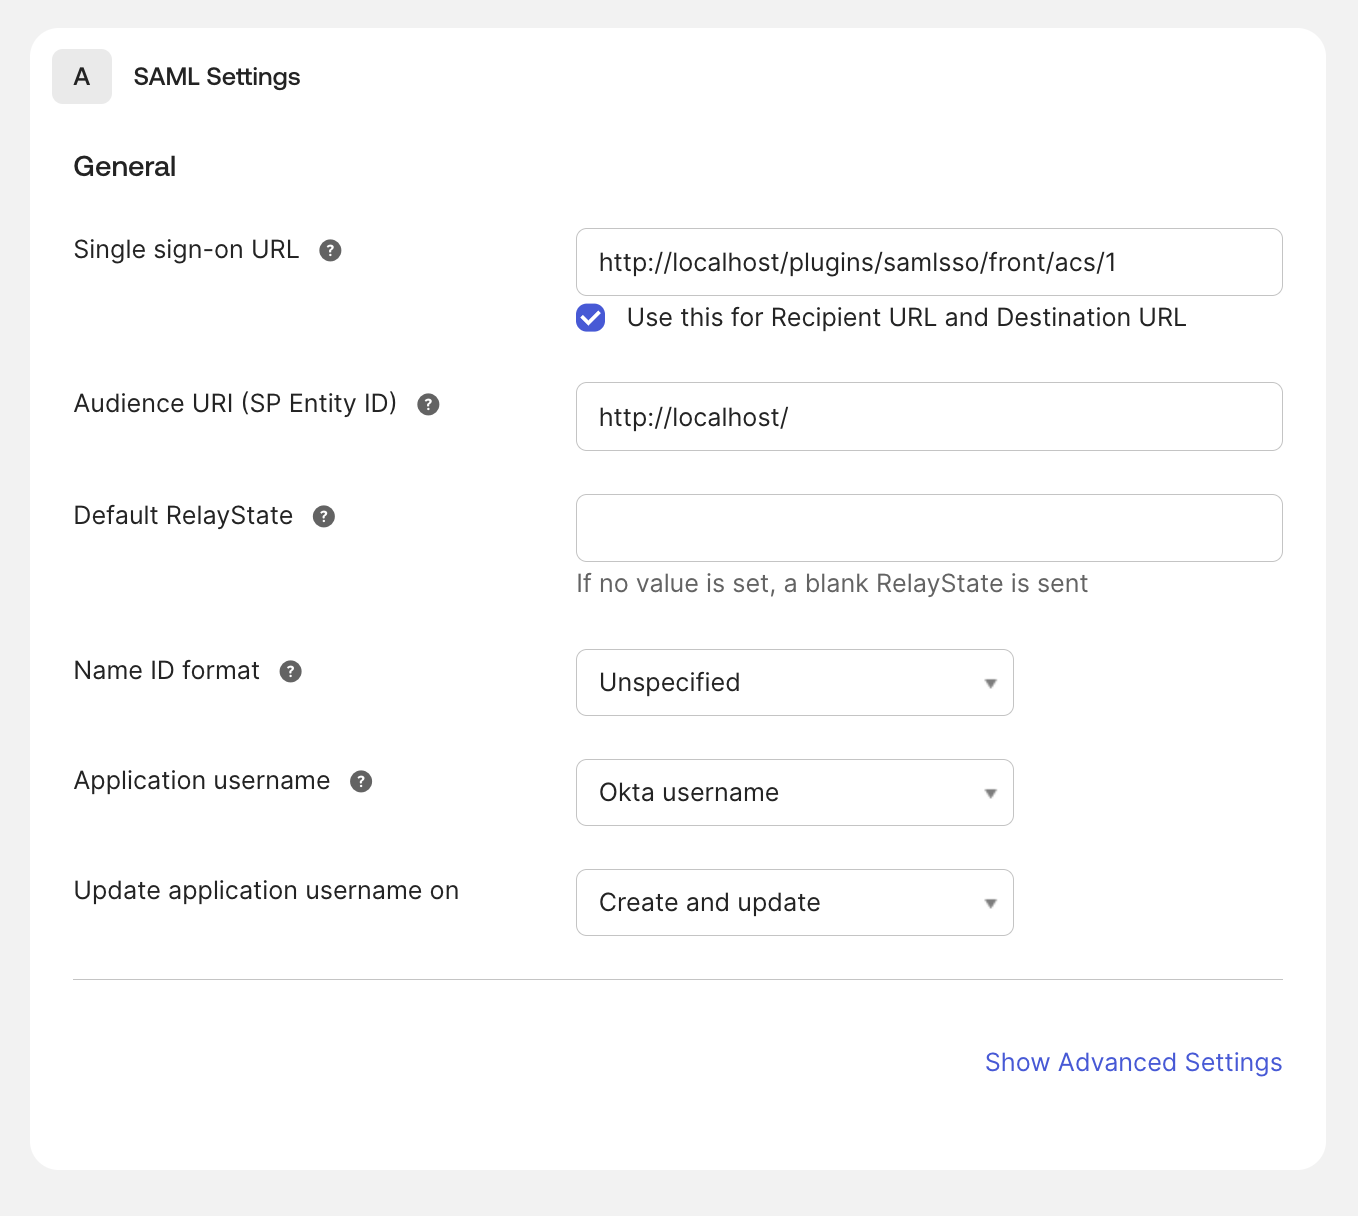Click the 'Name ID format' field label

(x=167, y=671)
